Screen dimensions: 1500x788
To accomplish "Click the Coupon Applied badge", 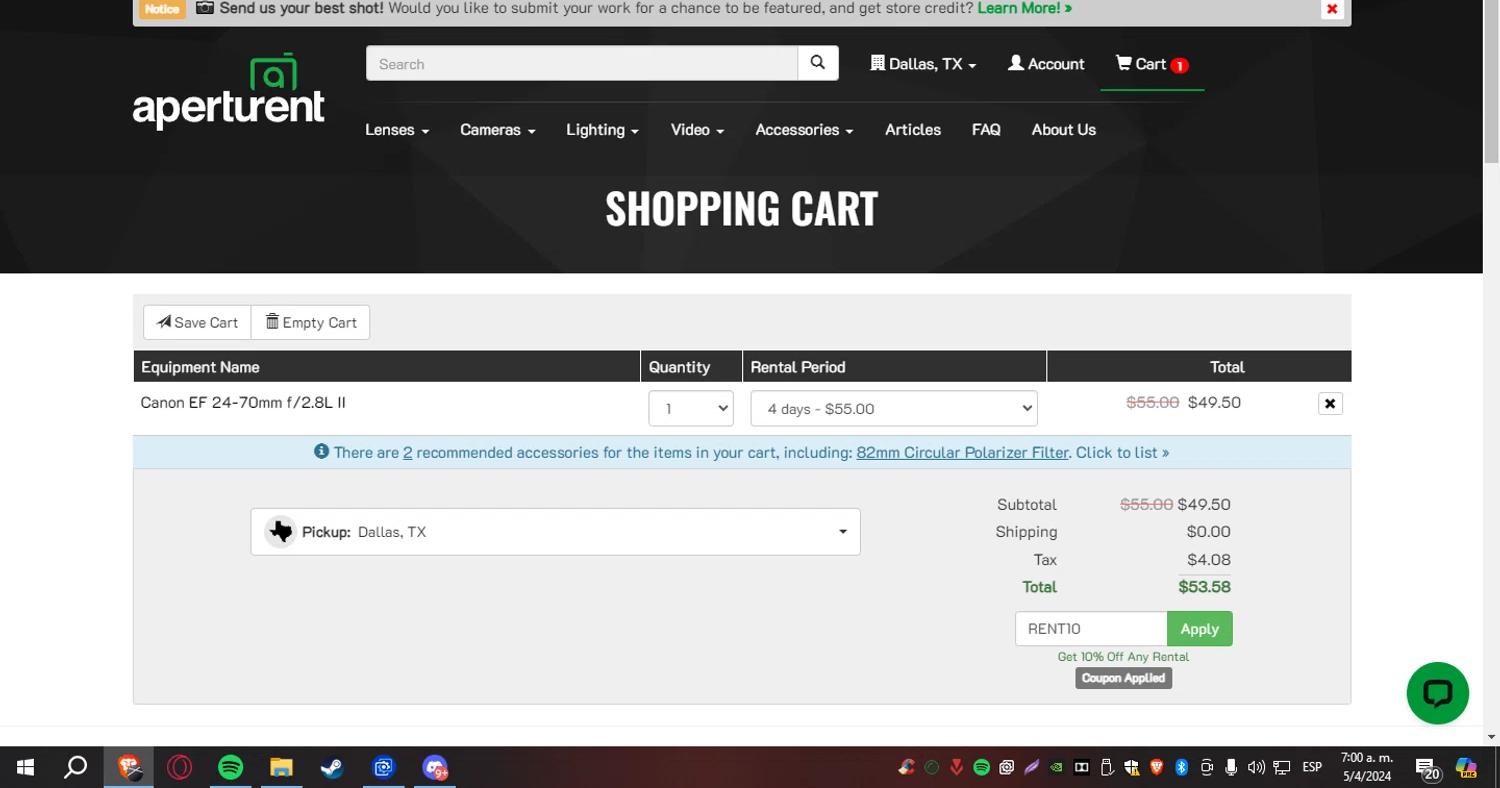I will click(x=1123, y=678).
